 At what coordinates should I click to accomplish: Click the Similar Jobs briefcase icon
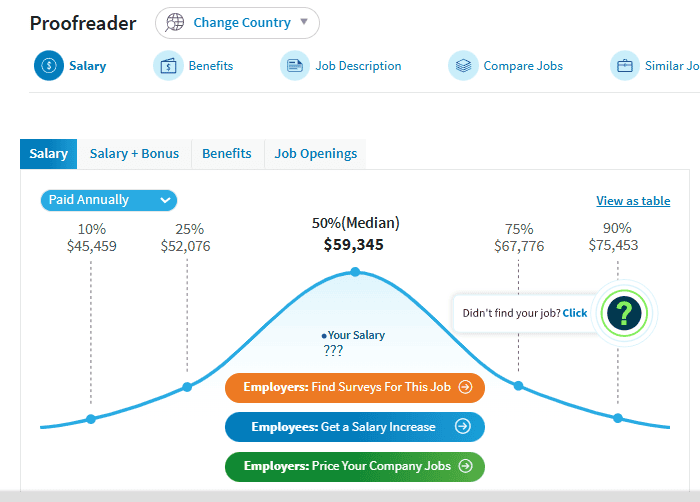coord(625,66)
